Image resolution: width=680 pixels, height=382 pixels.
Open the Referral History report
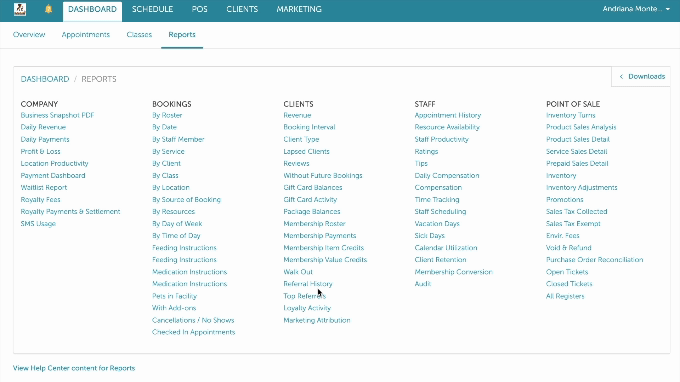click(308, 284)
